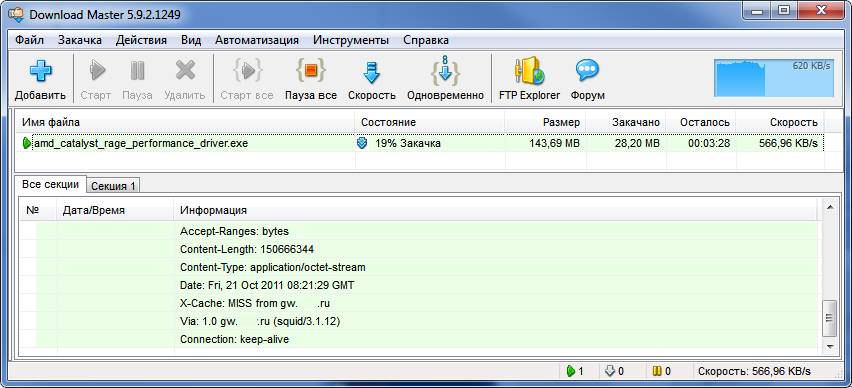Select the Via: 1.0 gw squid log line
This screenshot has width=852, height=388.
[x=418, y=321]
